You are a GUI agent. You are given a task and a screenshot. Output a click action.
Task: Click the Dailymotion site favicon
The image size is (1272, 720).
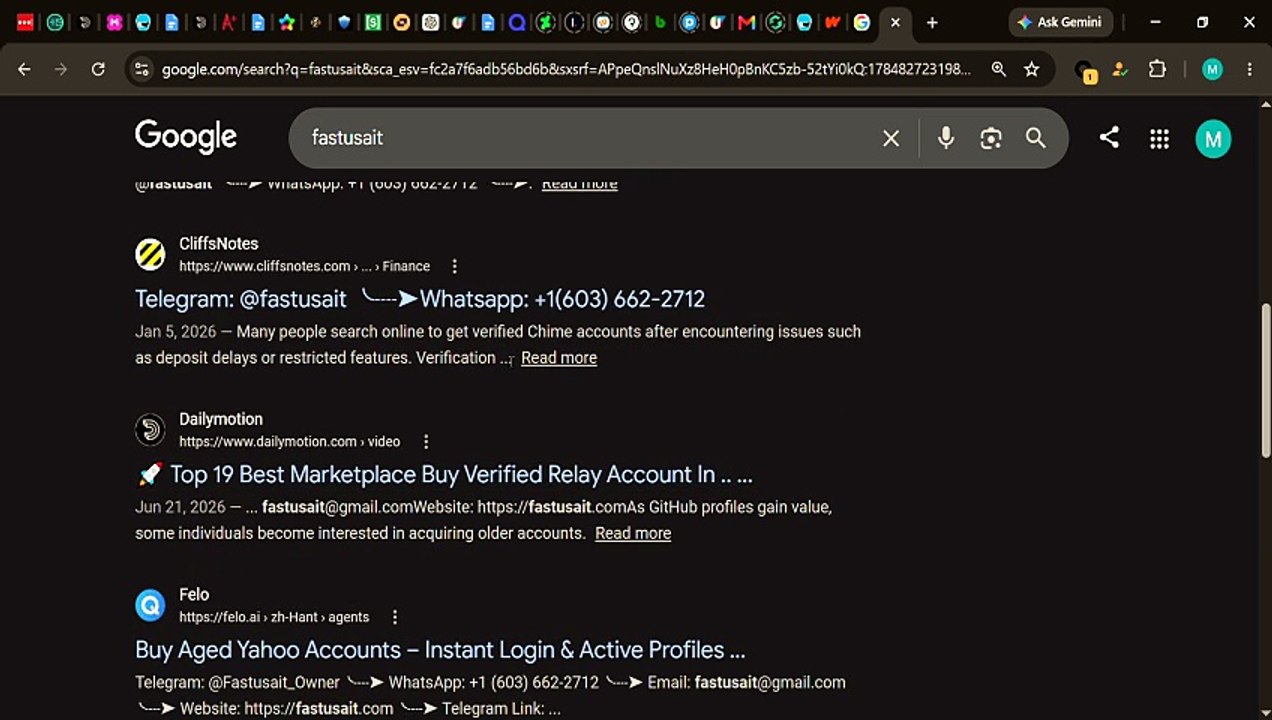150,429
